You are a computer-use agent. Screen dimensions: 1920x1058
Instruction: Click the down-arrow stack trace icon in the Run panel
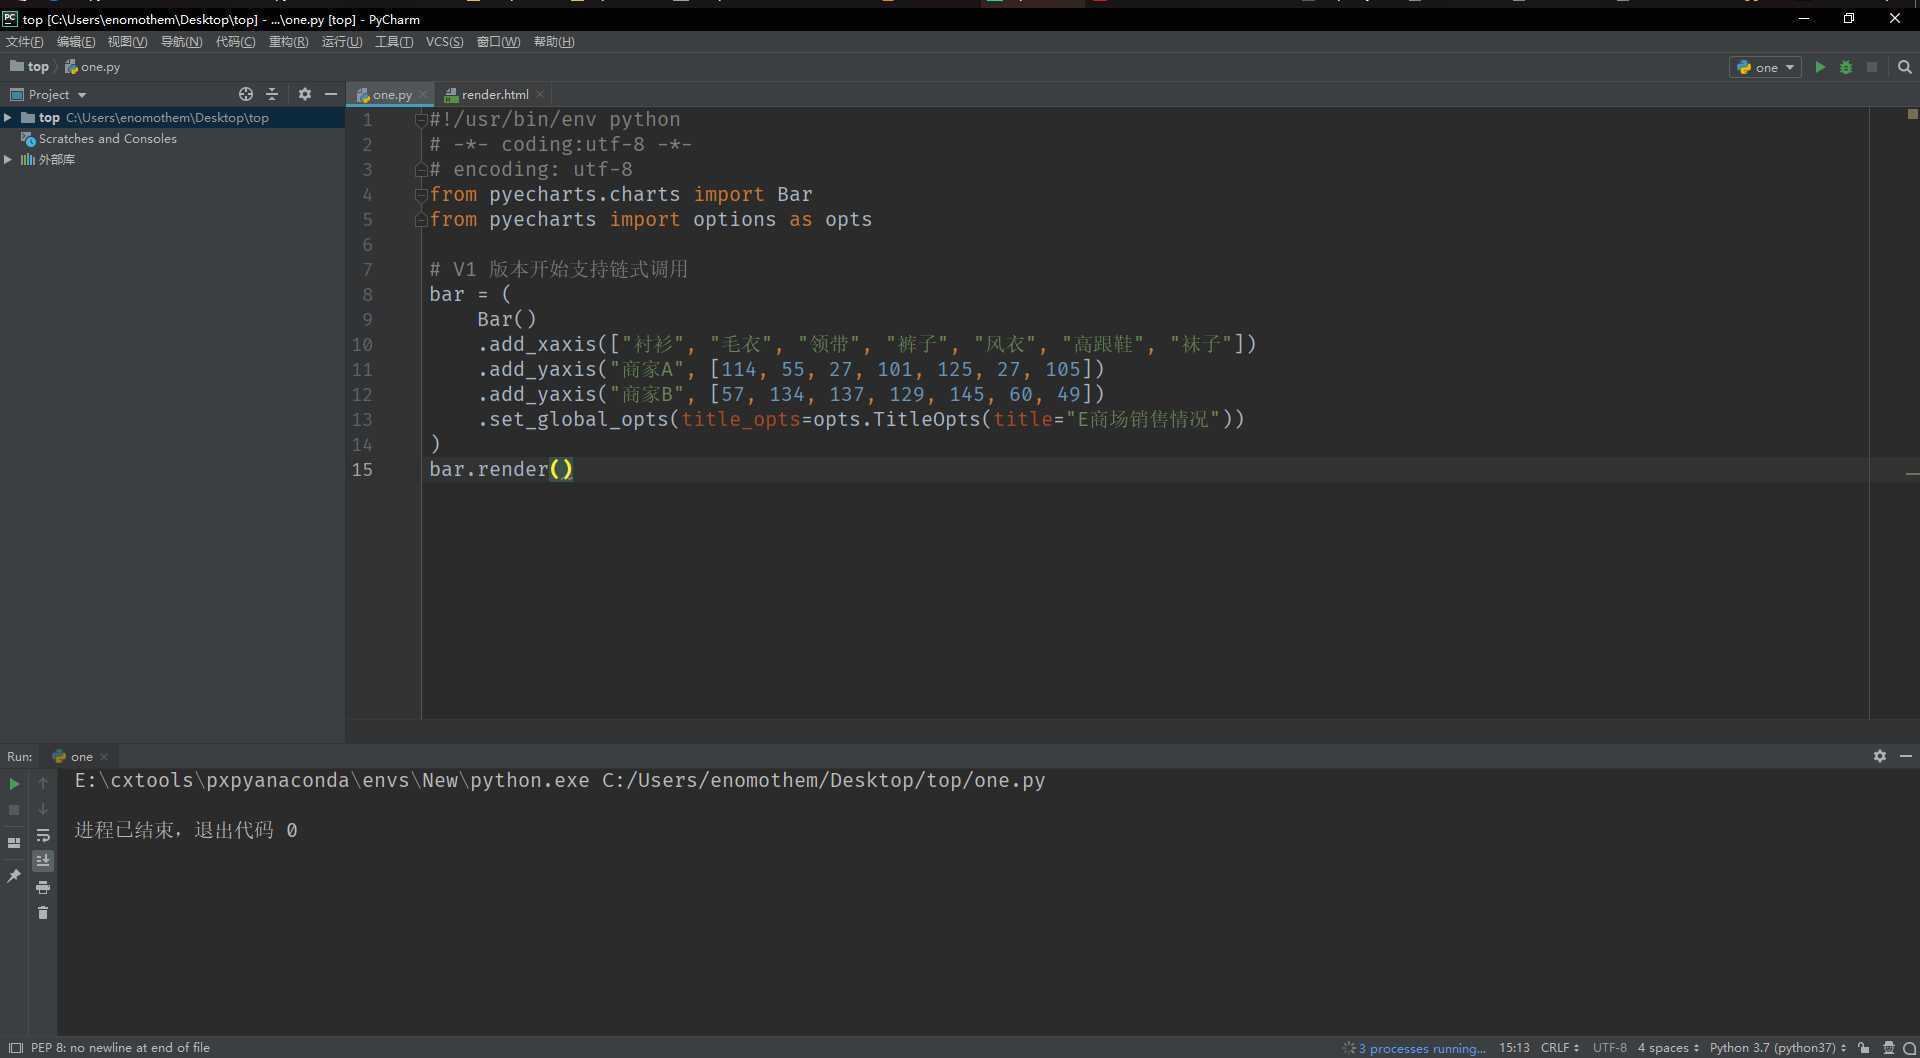pyautogui.click(x=43, y=809)
